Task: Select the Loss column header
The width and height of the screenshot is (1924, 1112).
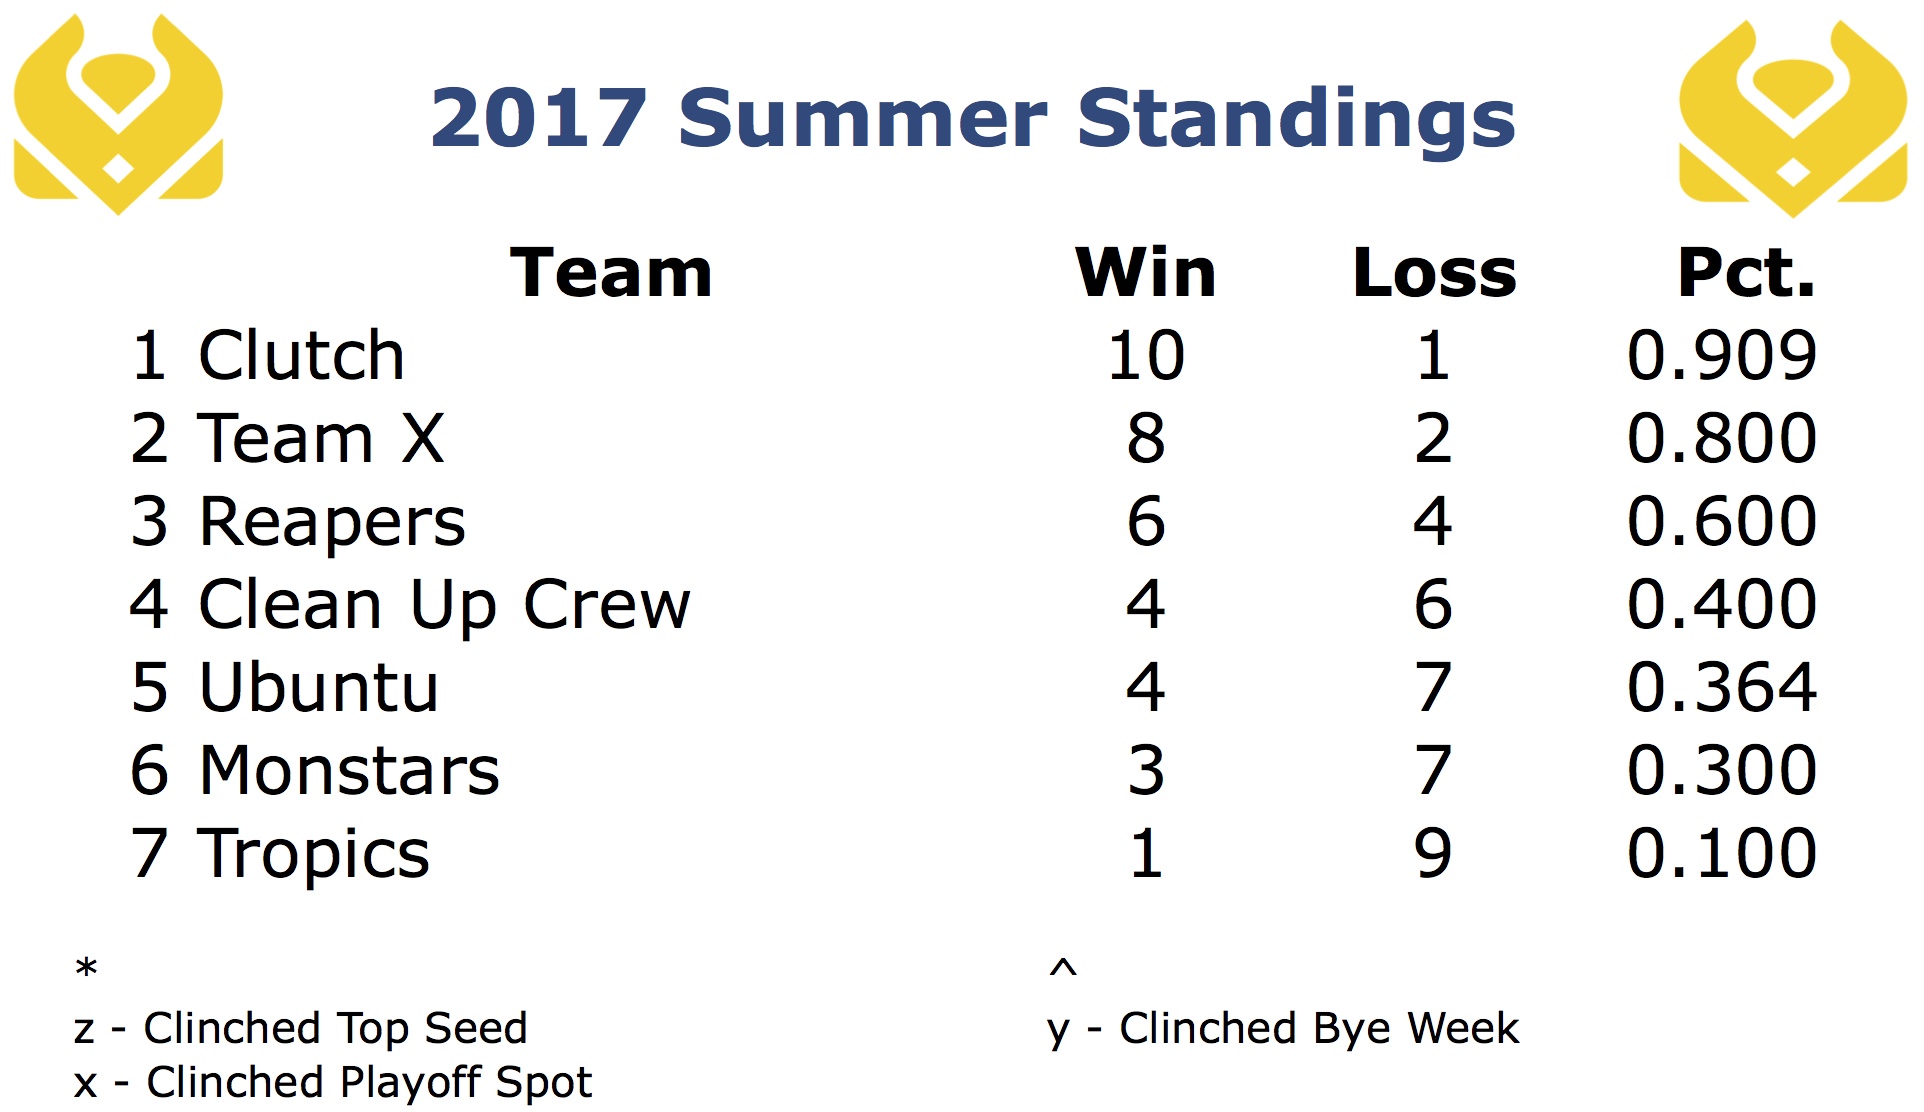Action: point(1434,272)
